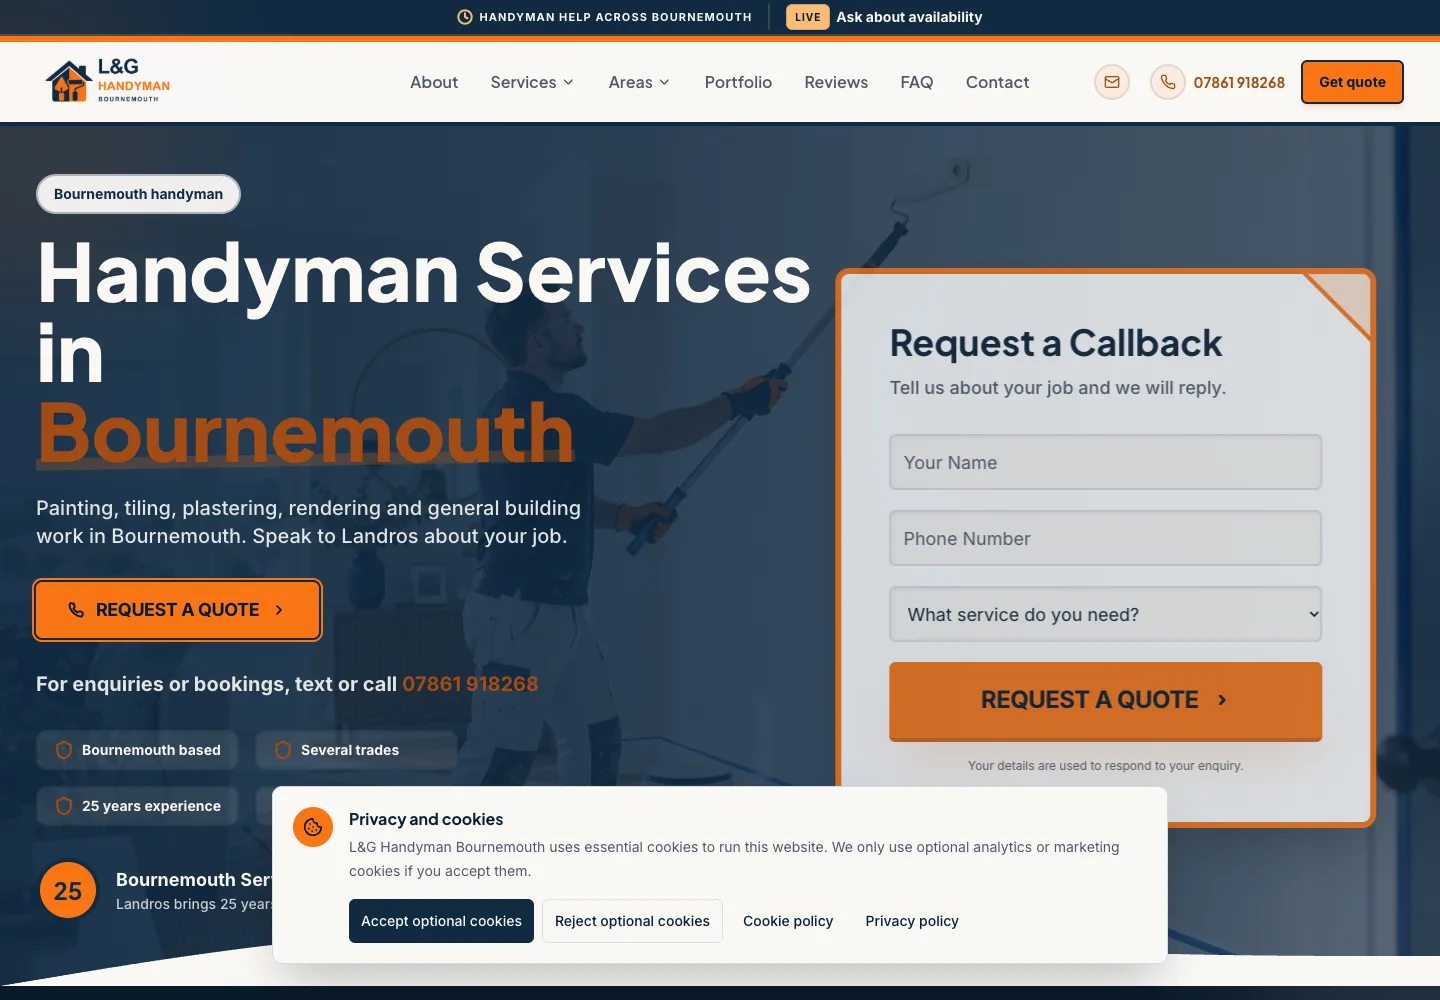Screen dimensions: 1440x1000
Task: Click the cookie icon in privacy banner
Action: pyautogui.click(x=313, y=827)
